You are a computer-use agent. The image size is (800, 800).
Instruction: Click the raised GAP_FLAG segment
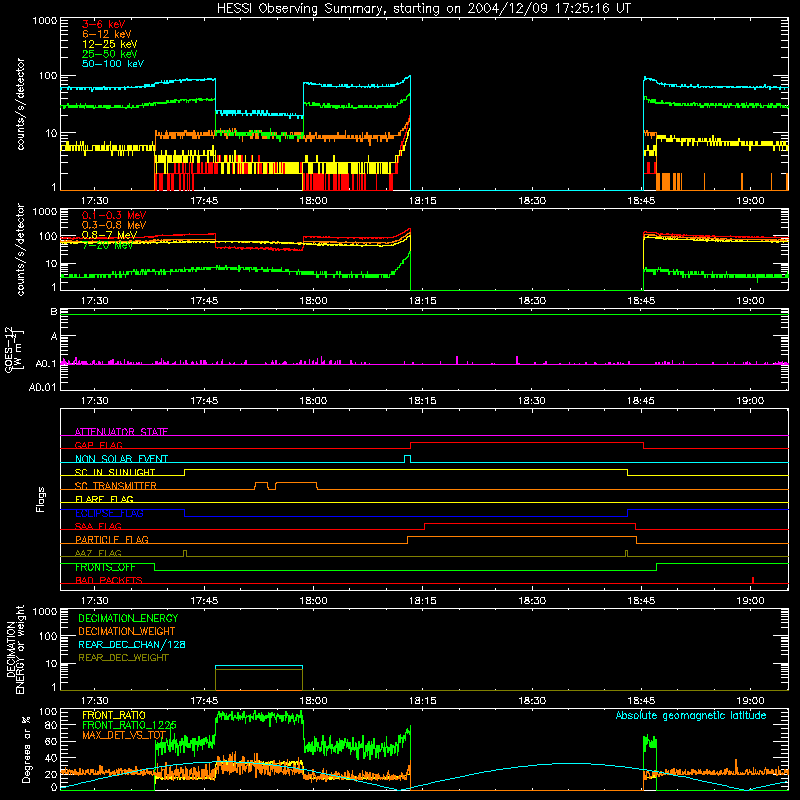point(527,443)
